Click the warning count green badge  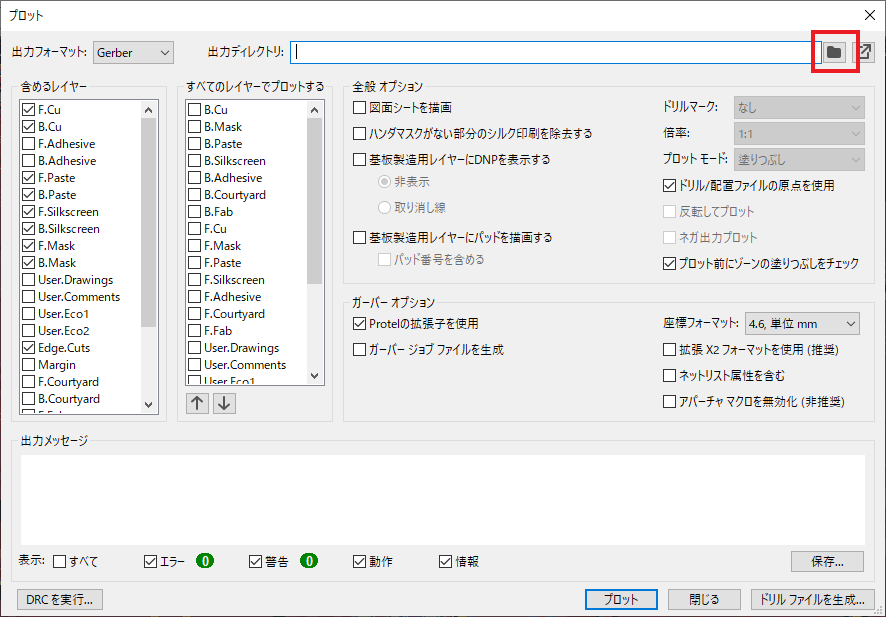point(309,561)
